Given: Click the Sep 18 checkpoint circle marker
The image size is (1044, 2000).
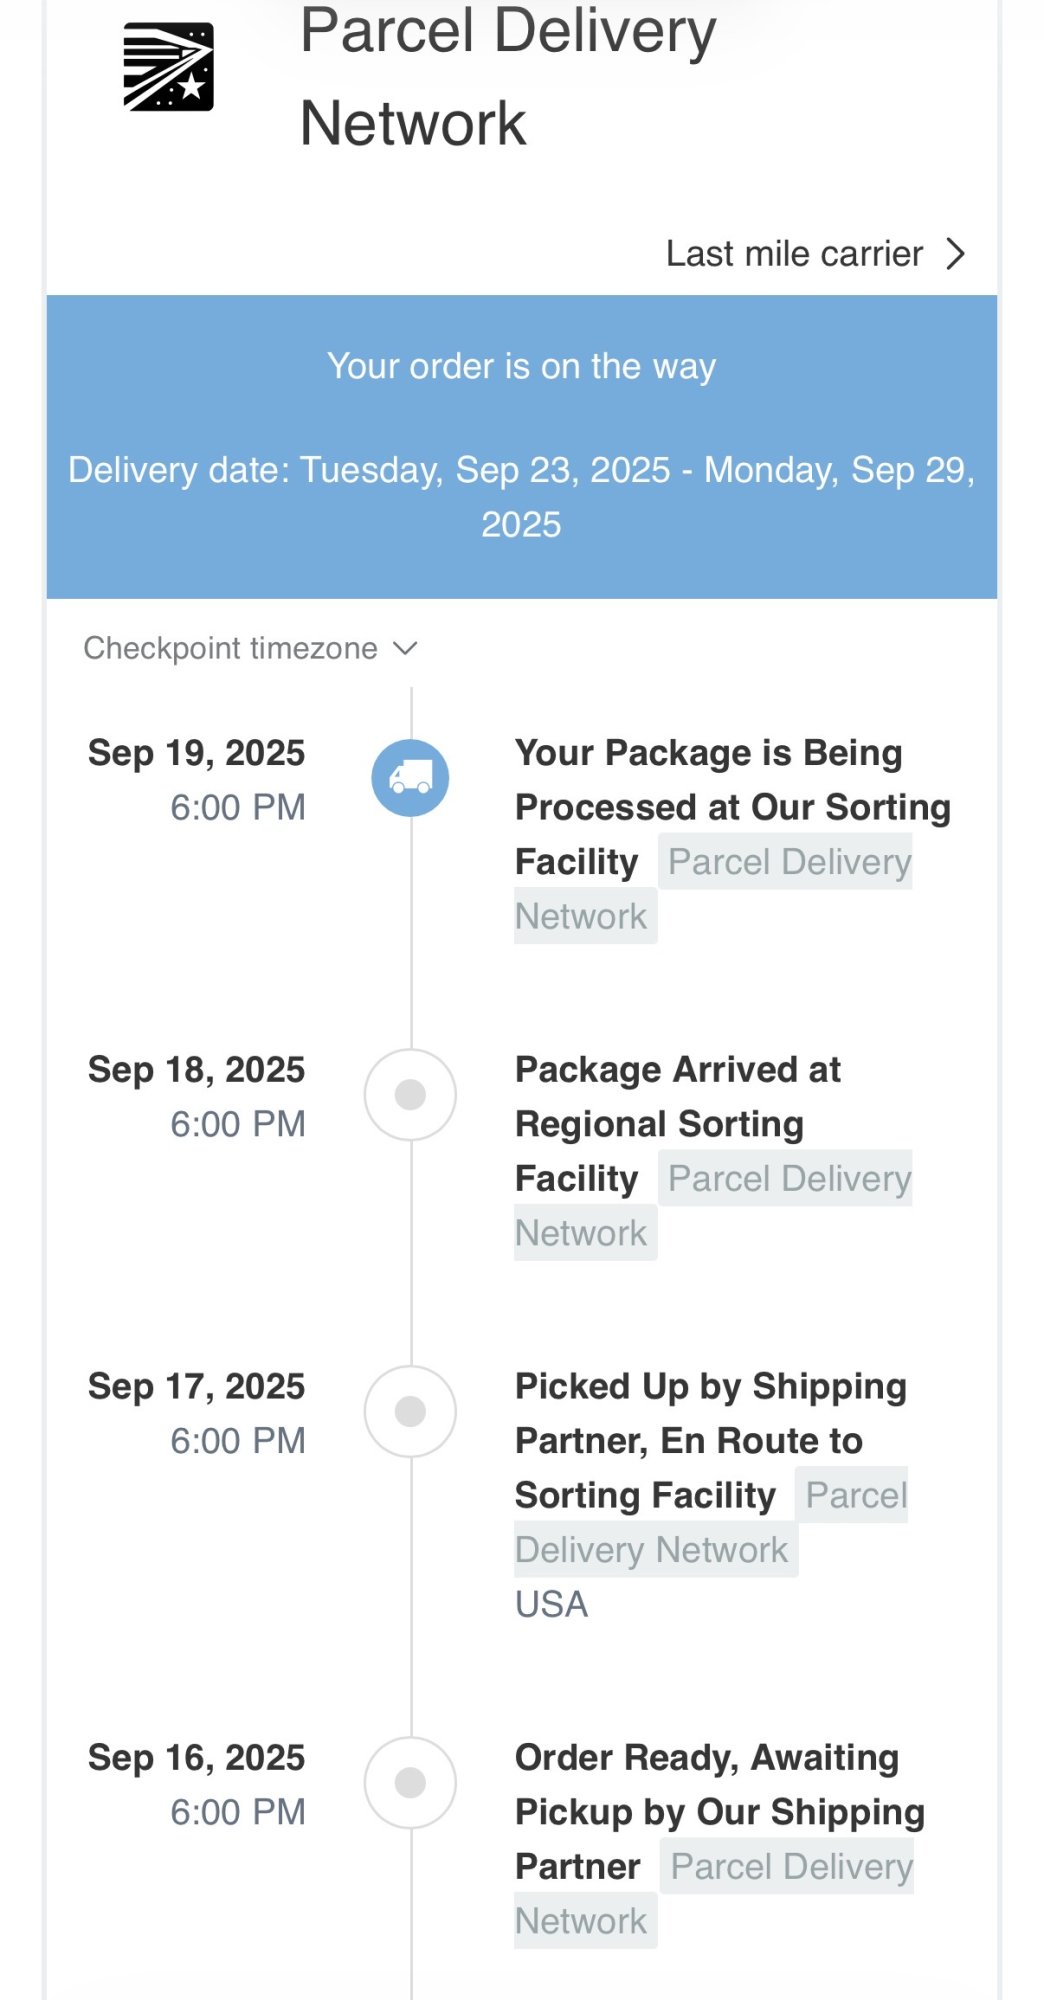Looking at the screenshot, I should [x=410, y=1094].
